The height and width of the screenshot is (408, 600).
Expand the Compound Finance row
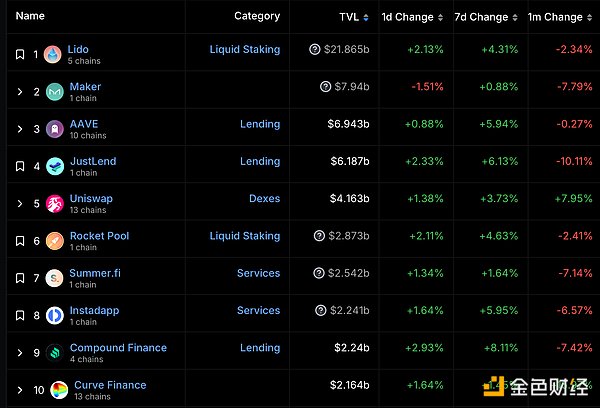pyautogui.click(x=19, y=352)
